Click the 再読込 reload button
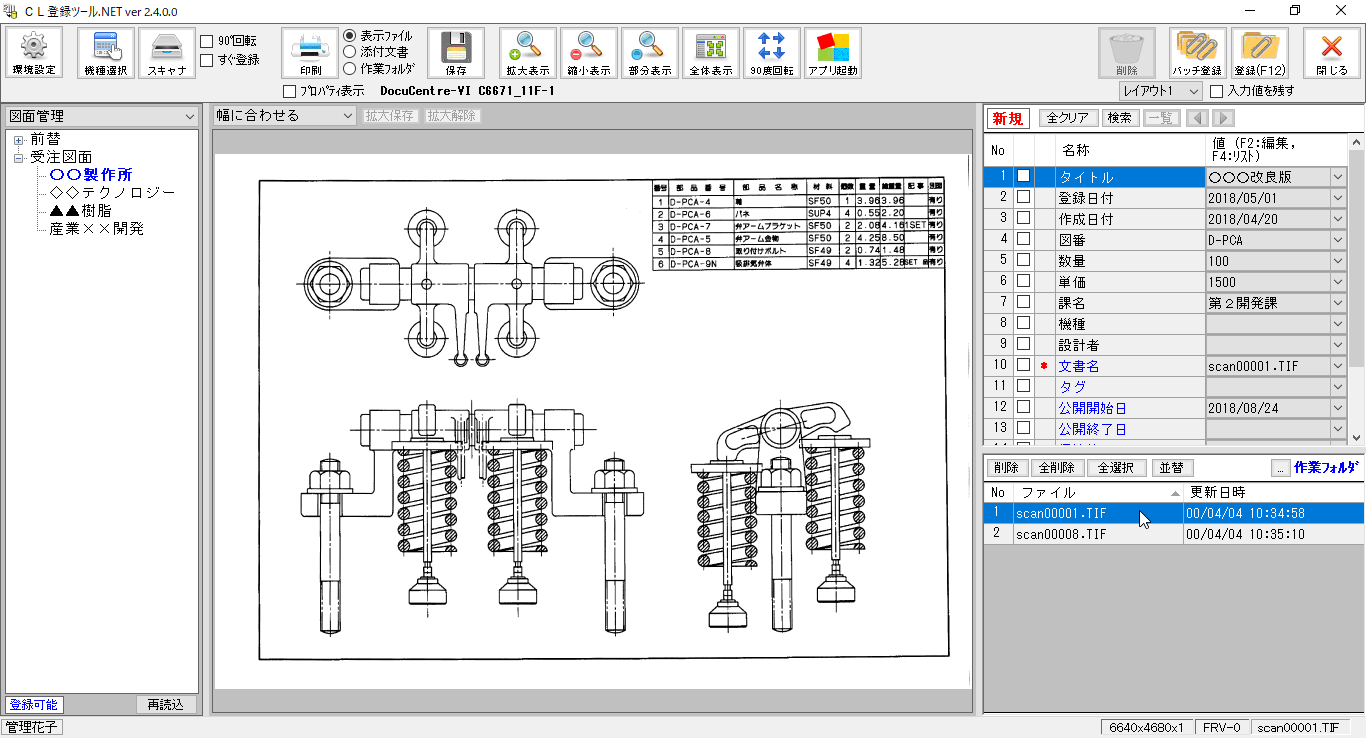Screen dimensions: 1366x738 pyautogui.click(x=166, y=704)
